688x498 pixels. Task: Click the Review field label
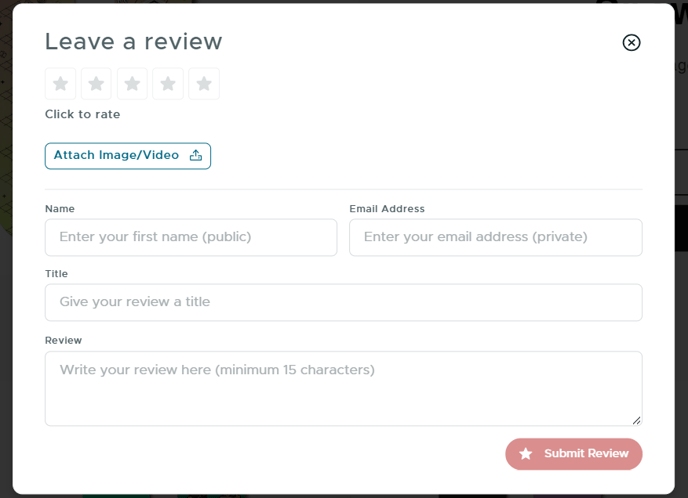click(x=63, y=340)
